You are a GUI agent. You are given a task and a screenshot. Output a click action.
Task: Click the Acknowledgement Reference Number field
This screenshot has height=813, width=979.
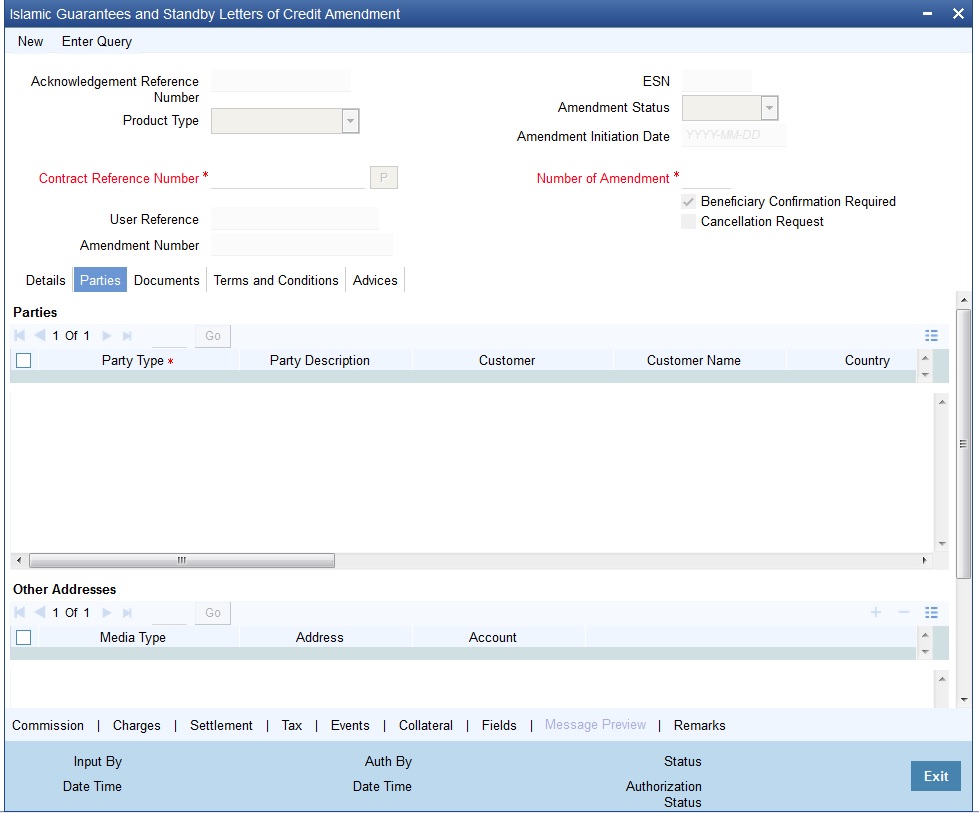tap(281, 81)
